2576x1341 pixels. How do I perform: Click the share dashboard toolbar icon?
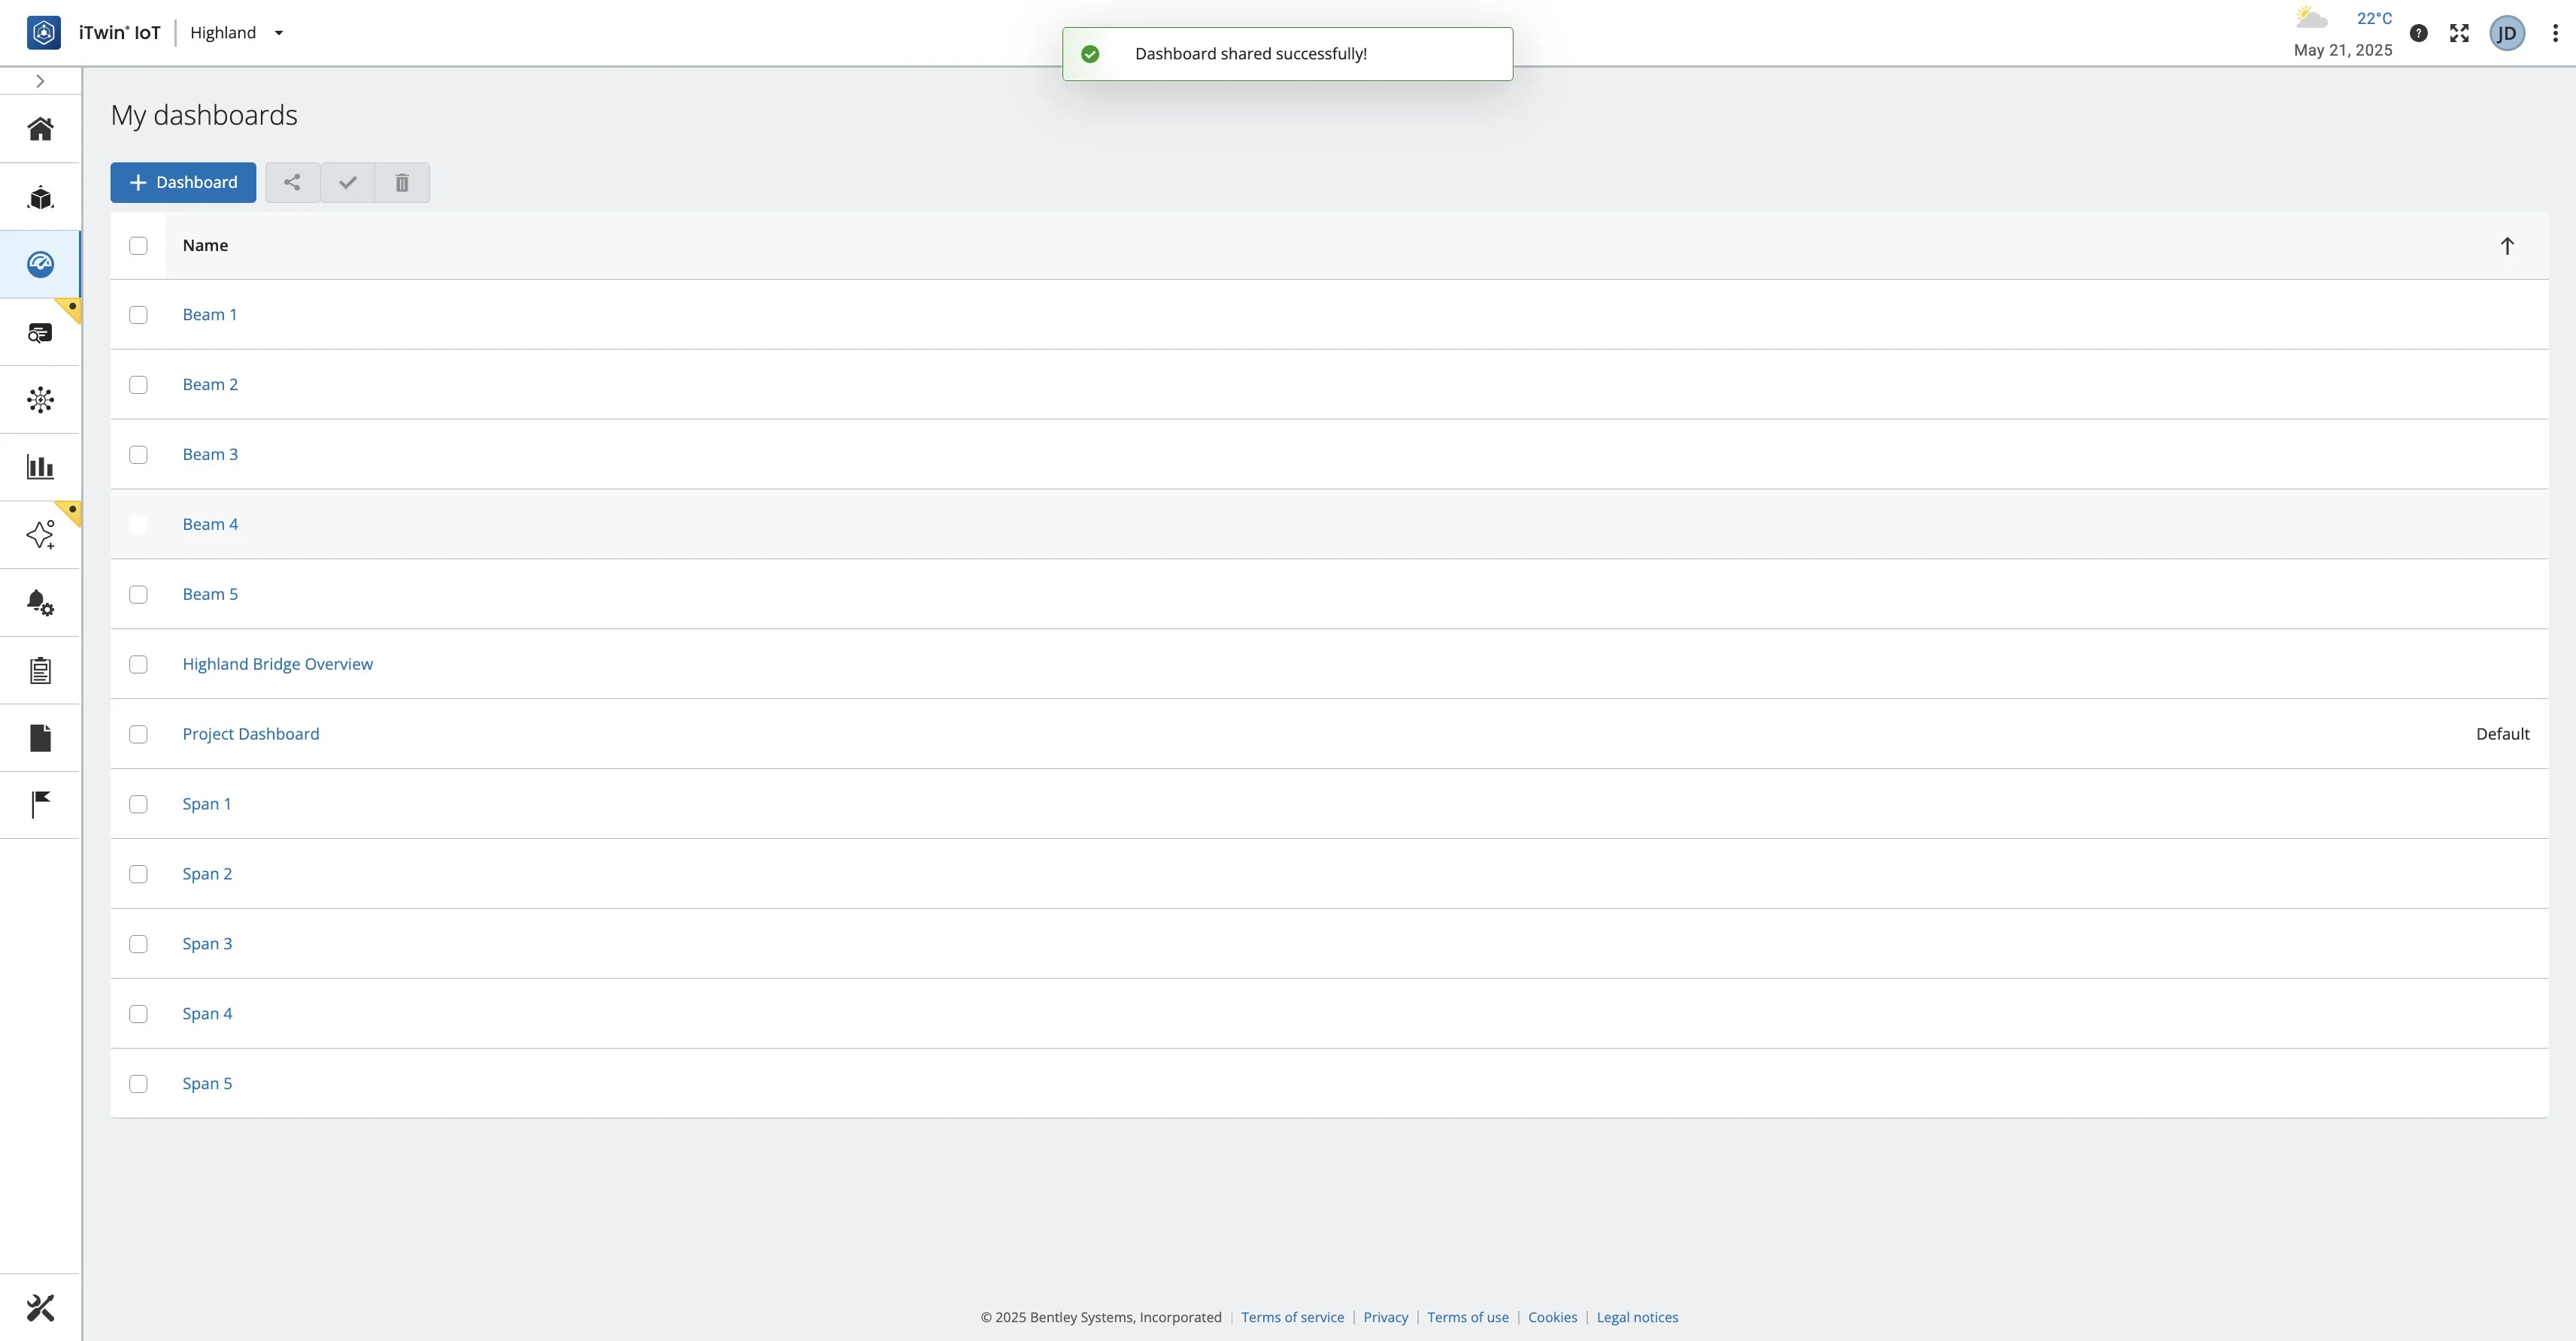[x=292, y=182]
